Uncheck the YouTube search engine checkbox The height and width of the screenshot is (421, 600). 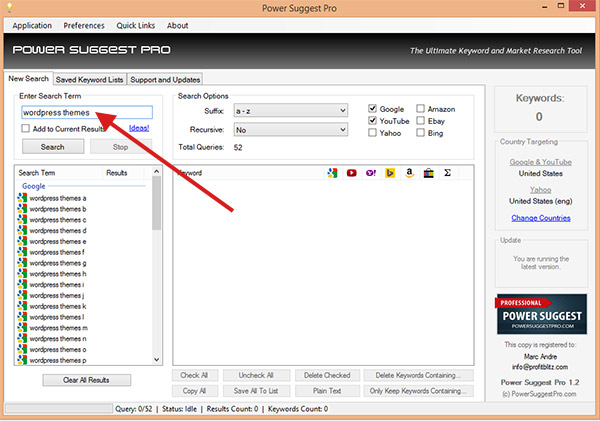pyautogui.click(x=372, y=121)
